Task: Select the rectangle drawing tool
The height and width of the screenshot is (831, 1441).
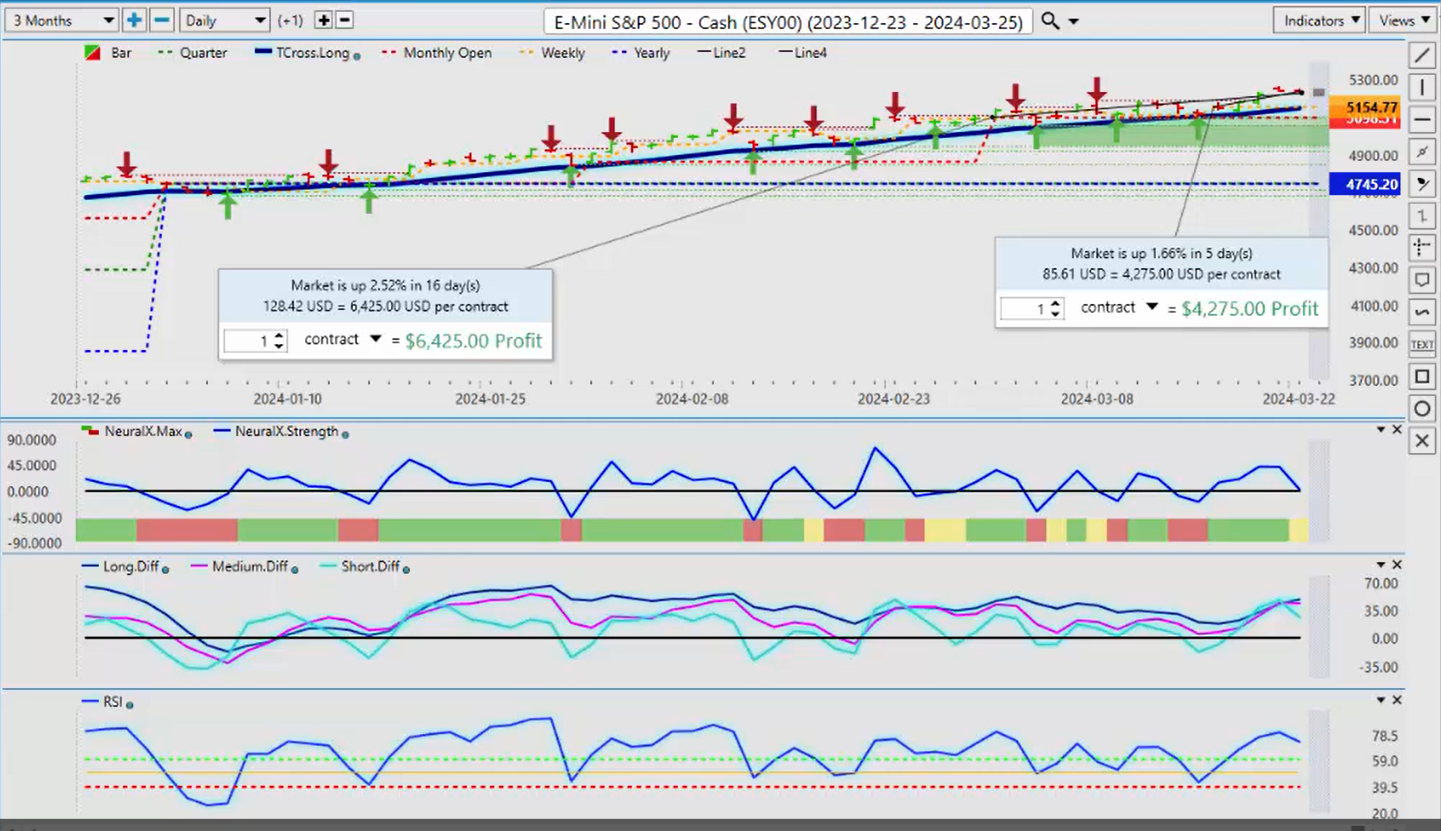Action: click(x=1422, y=376)
